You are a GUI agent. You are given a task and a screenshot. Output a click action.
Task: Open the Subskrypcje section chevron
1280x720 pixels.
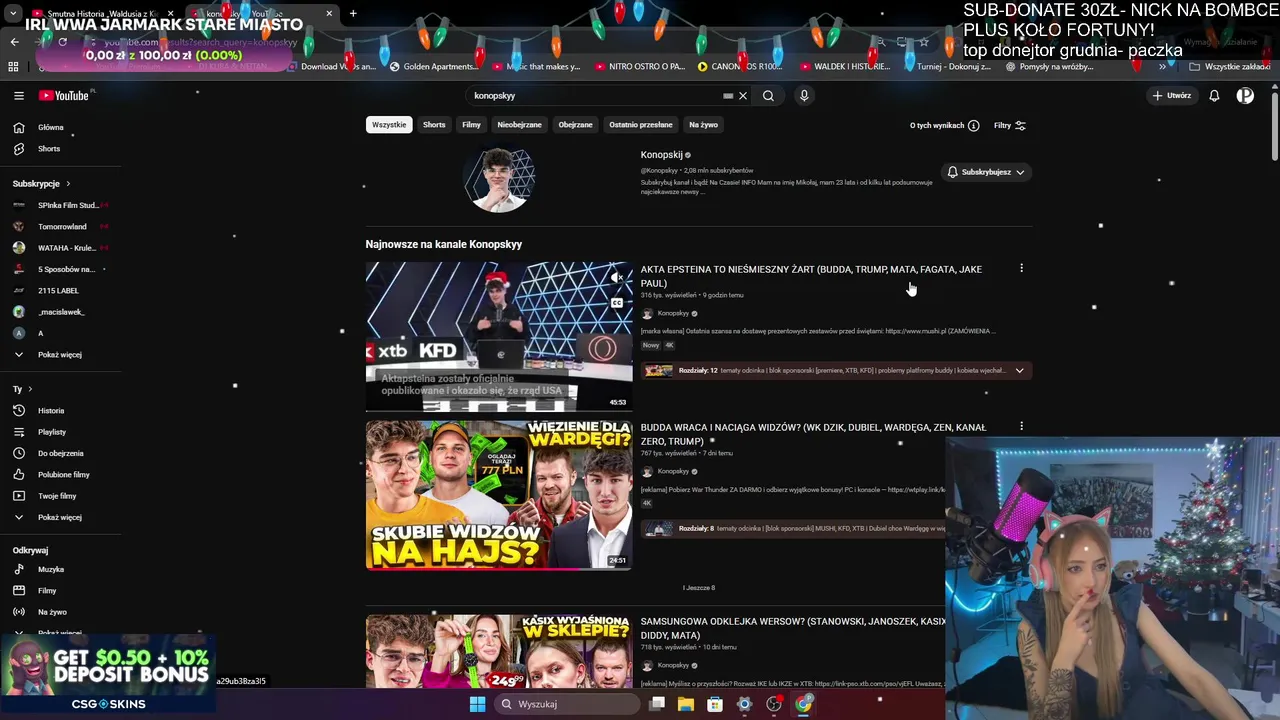[x=68, y=184]
